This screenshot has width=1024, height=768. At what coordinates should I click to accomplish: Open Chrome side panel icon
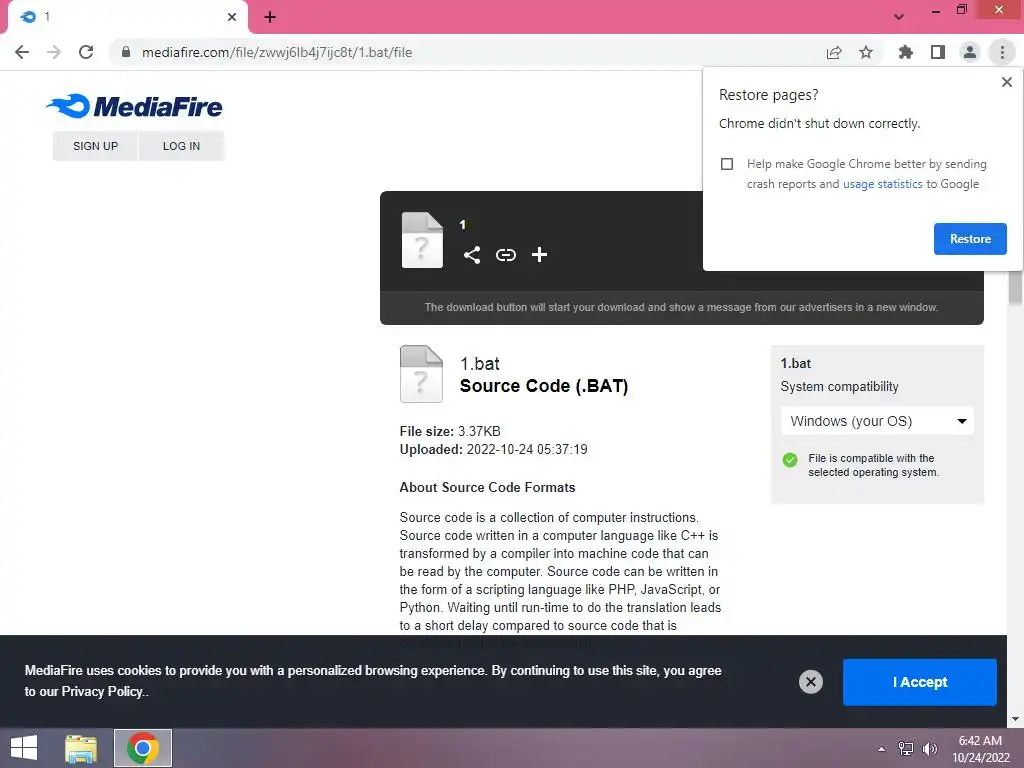tap(938, 52)
